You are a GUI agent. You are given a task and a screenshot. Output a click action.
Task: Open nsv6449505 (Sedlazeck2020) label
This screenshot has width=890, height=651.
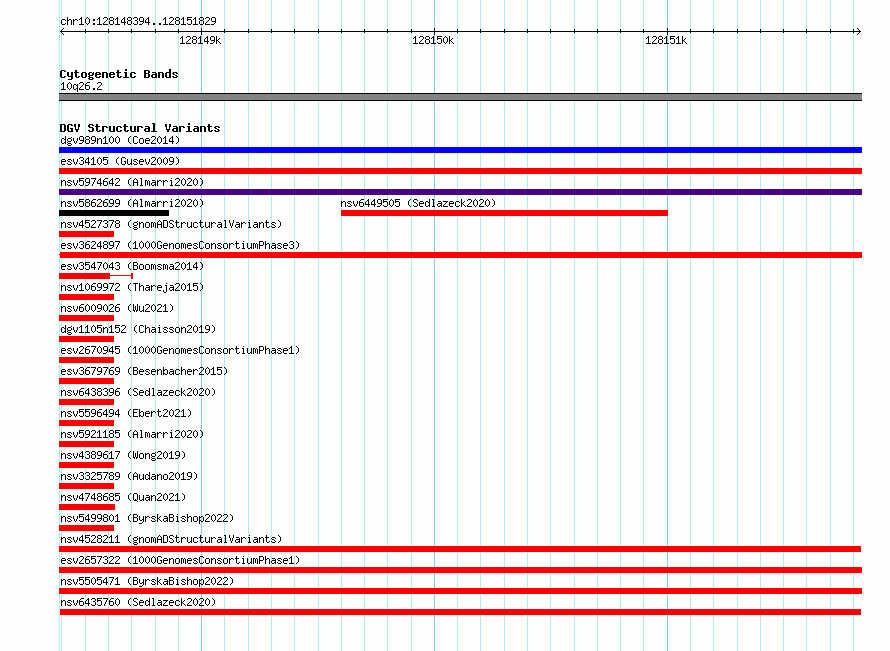pos(418,203)
